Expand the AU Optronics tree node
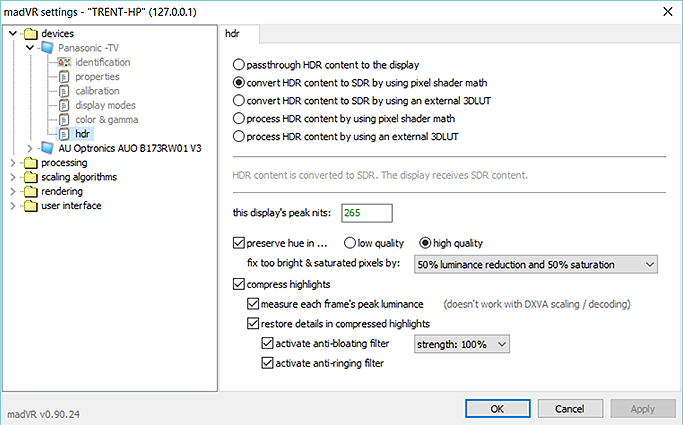683x425 pixels. coord(30,148)
